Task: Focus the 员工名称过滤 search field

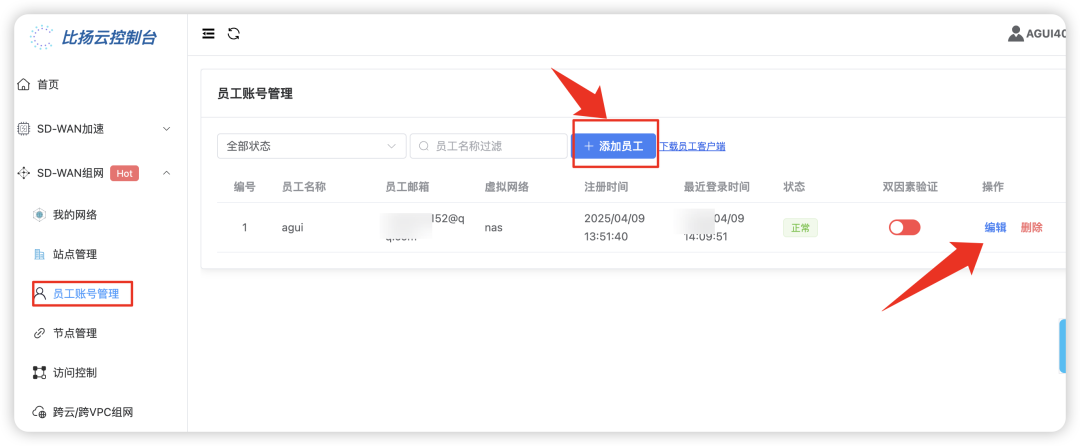Action: (488, 146)
